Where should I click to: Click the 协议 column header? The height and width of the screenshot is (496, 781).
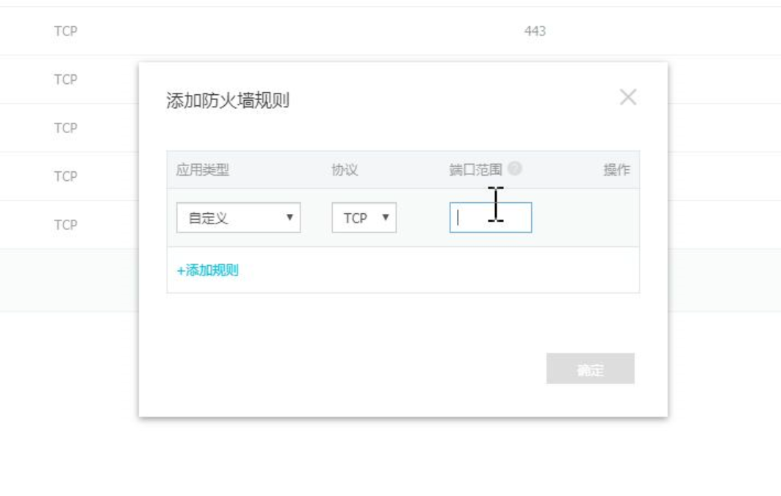(x=345, y=170)
